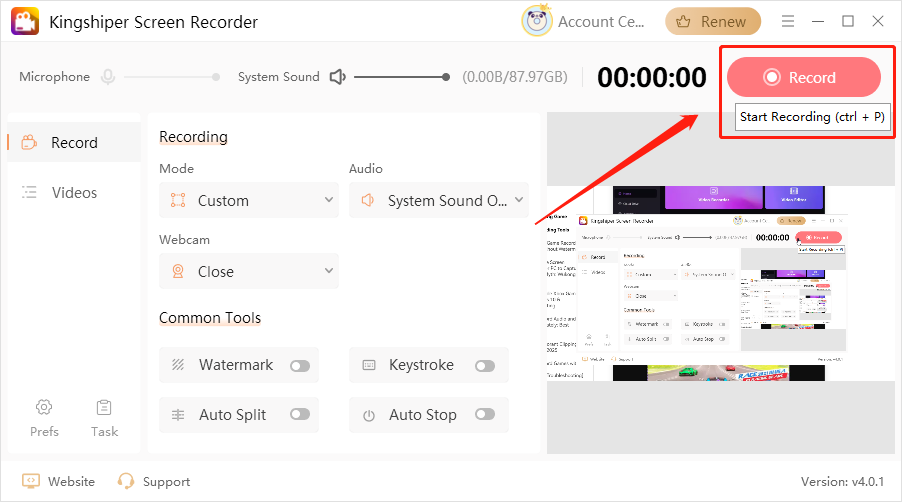The height and width of the screenshot is (502, 902).
Task: Turn on the Auto Split toggle
Action: 300,414
